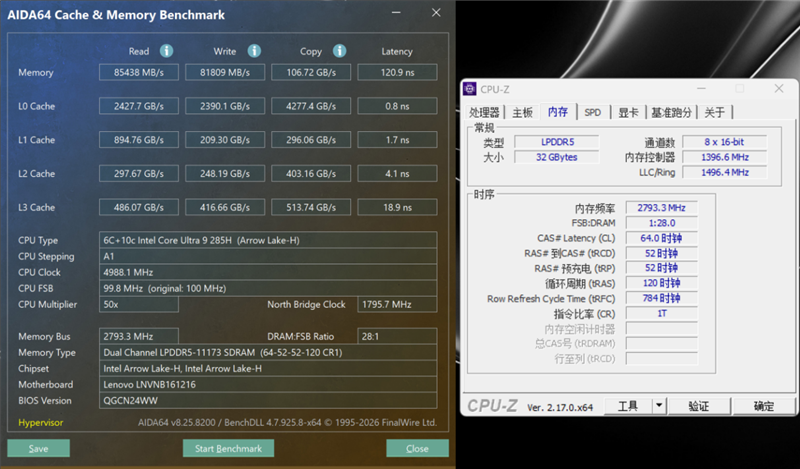The image size is (800, 469).
Task: Click the CPU-Z 指令比率 1T value
Action: tap(661, 313)
